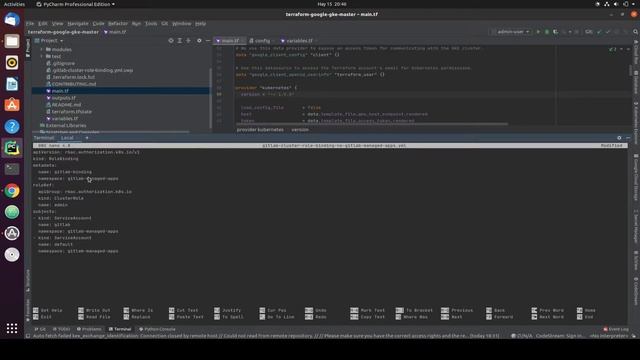This screenshot has width=640, height=360.
Task: Open the Terminal app in the dock
Action: pos(12,169)
